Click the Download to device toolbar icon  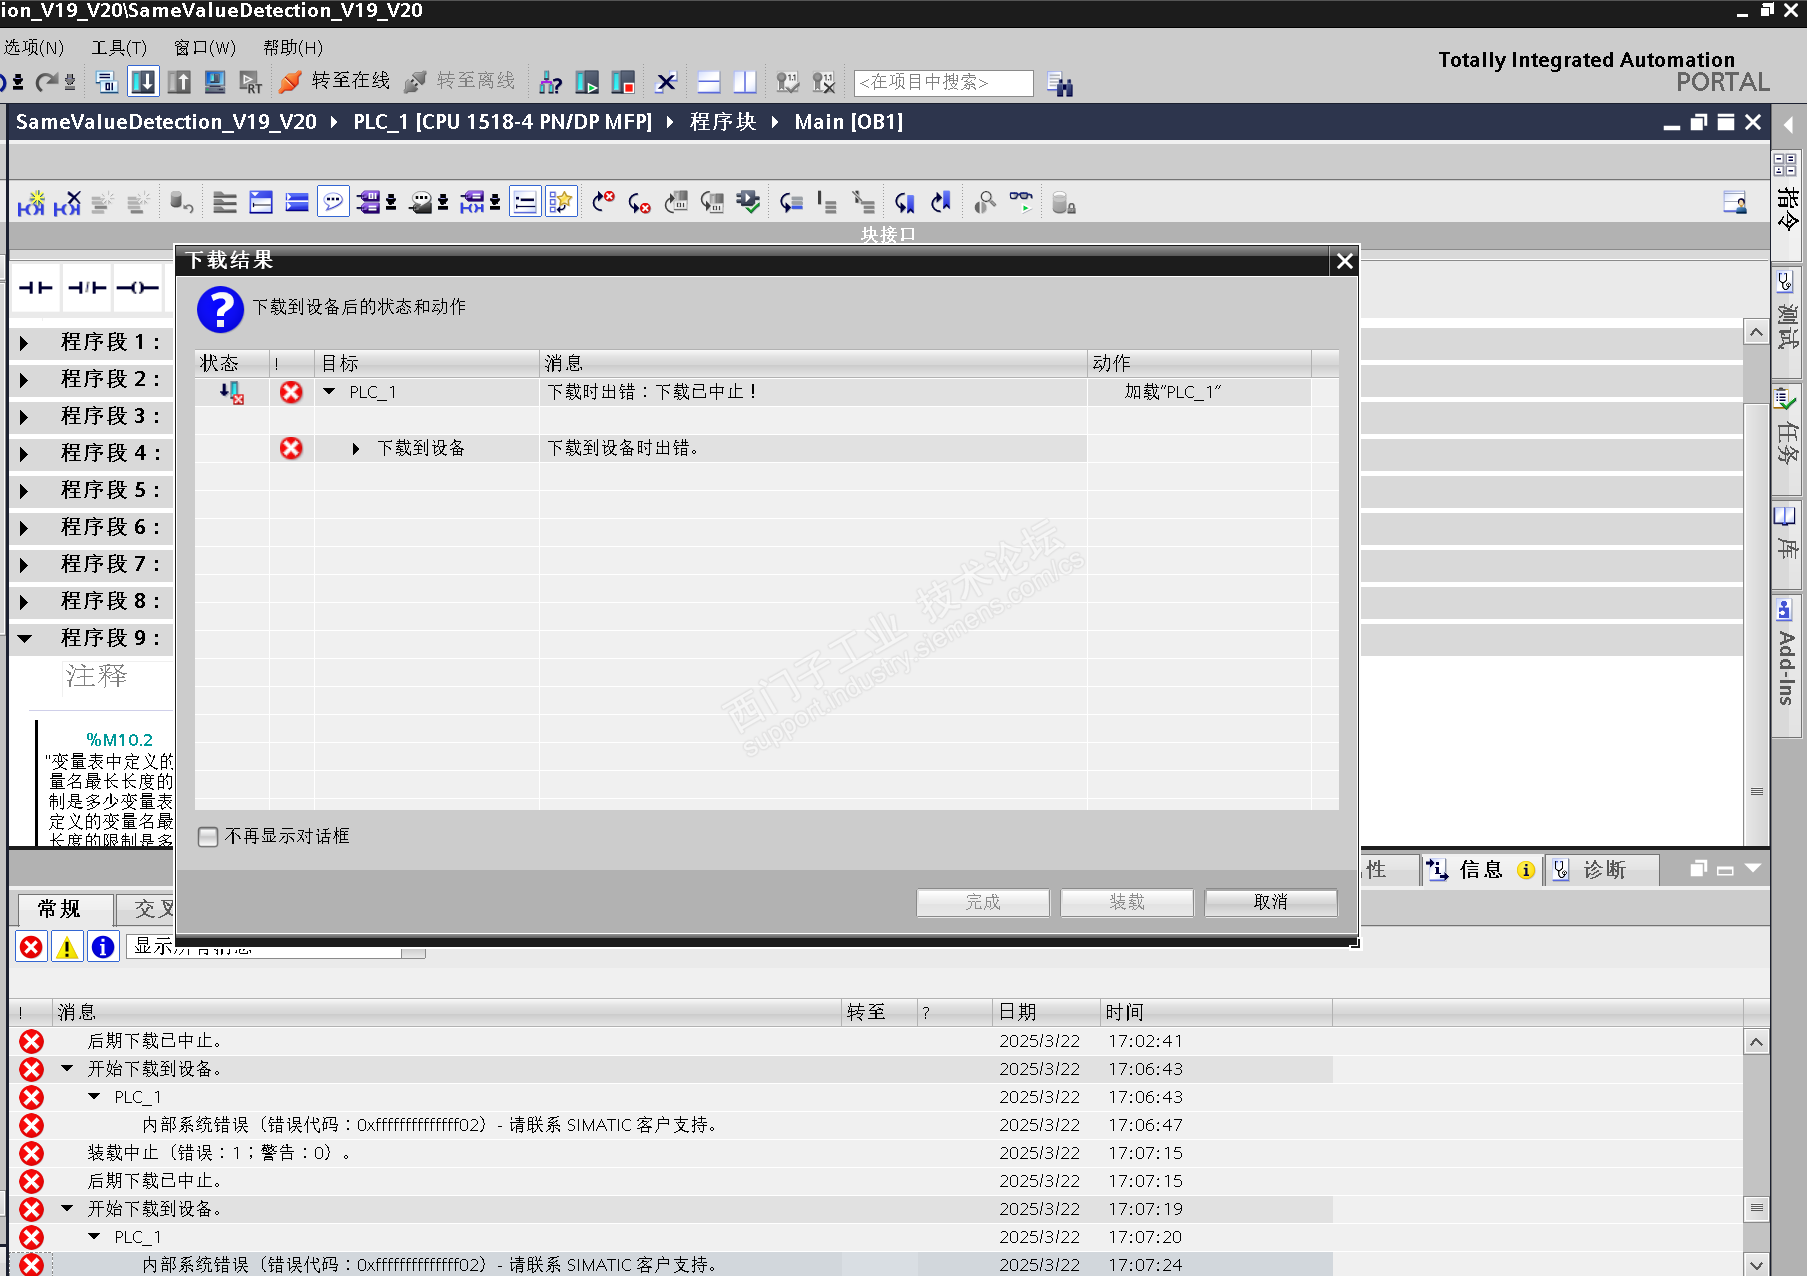(143, 82)
